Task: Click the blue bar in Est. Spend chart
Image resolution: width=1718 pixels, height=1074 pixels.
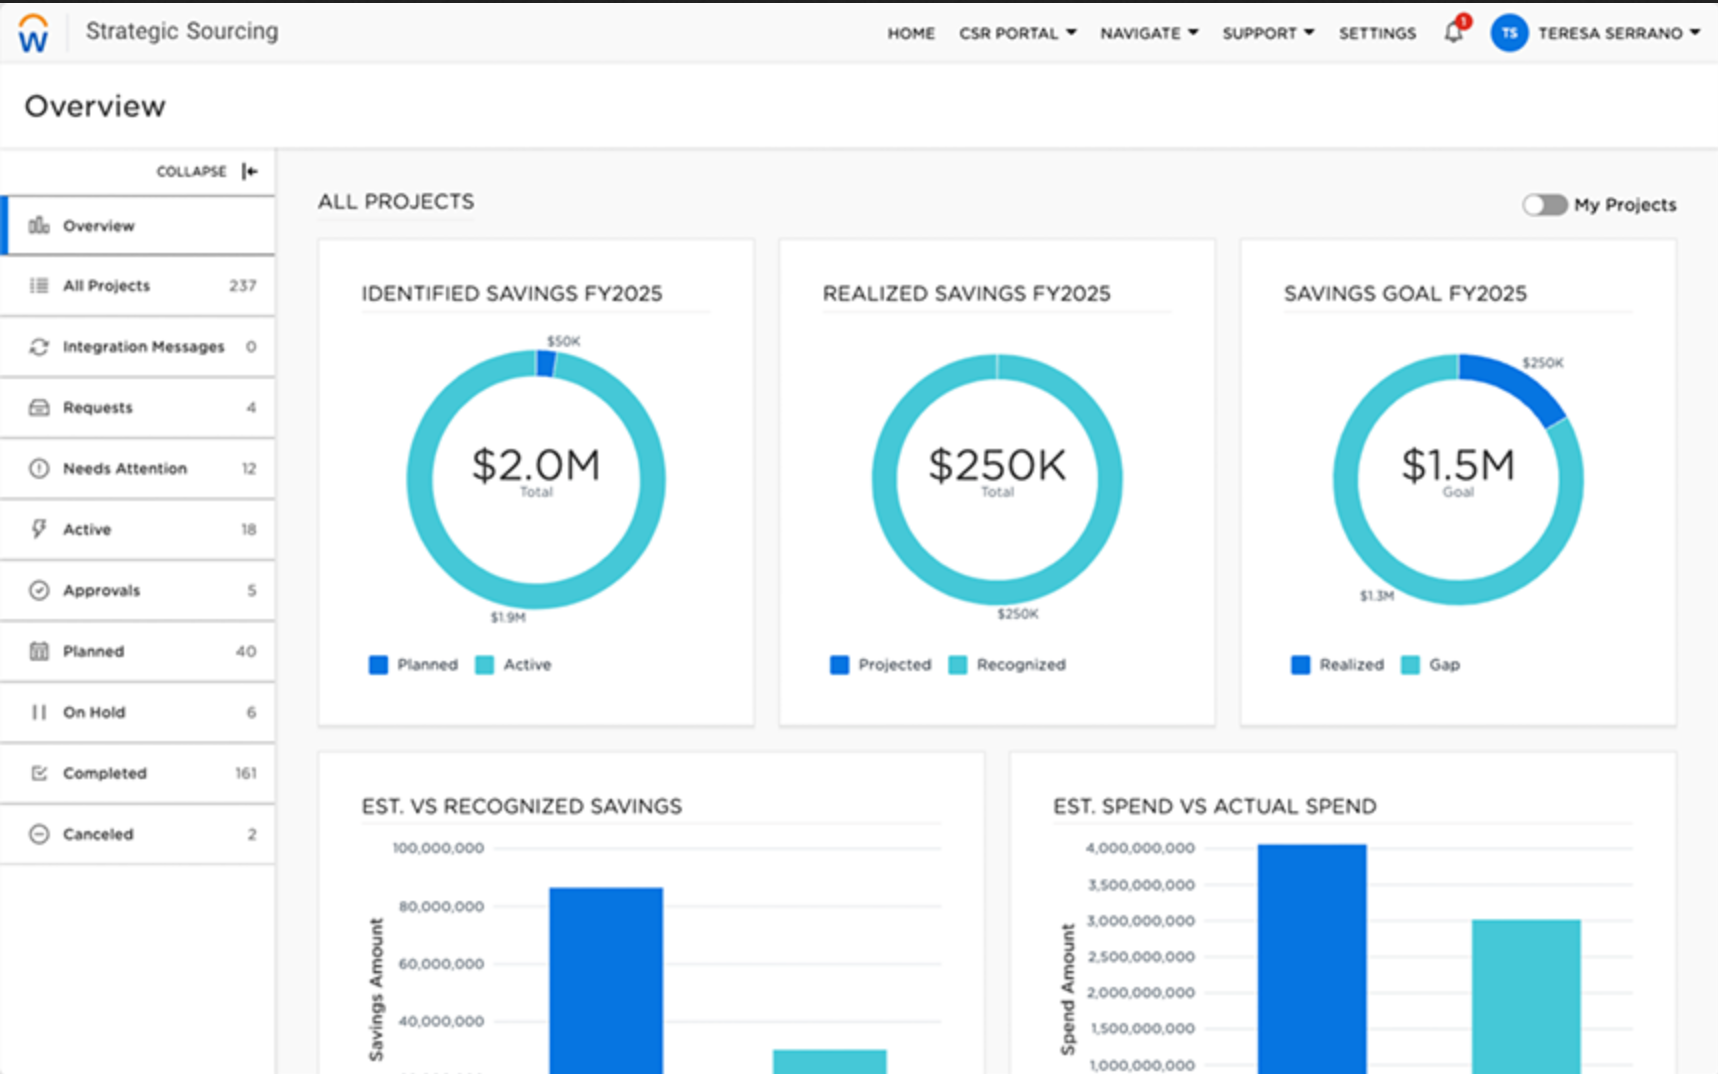Action: 1312,959
